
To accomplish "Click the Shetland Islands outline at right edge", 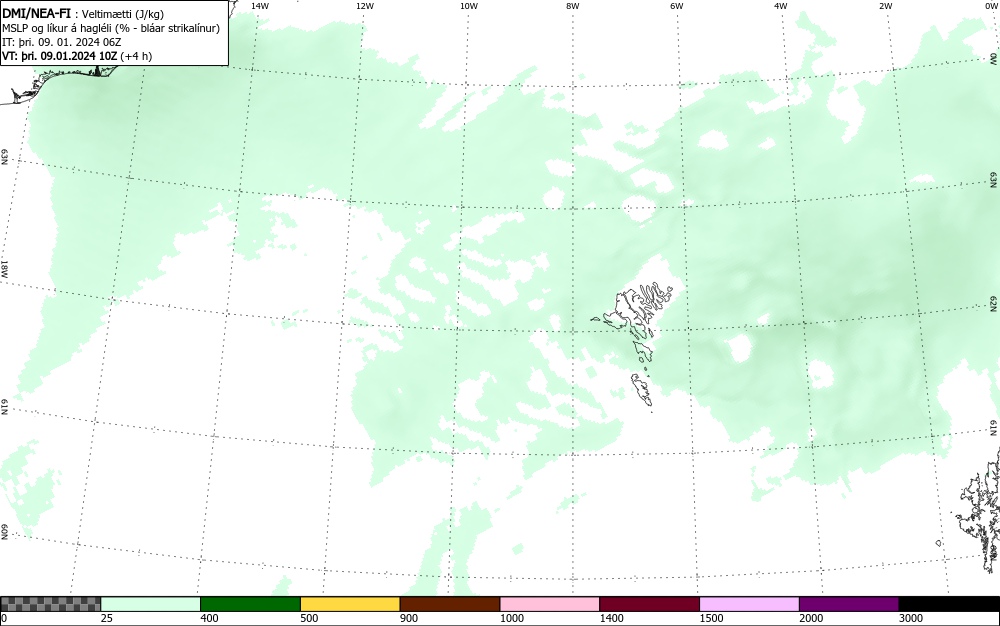I will [x=979, y=510].
